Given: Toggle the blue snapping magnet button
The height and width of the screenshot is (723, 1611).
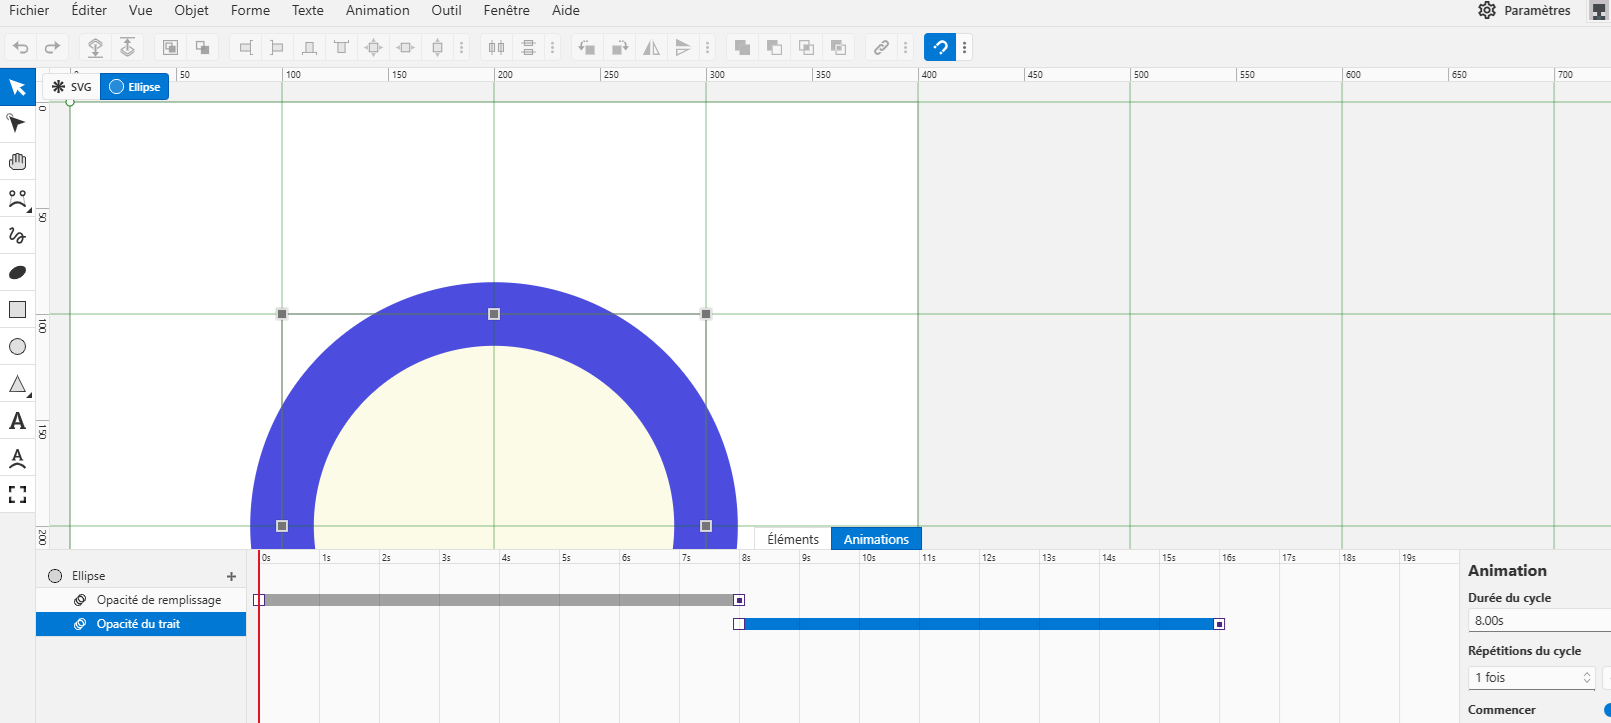Looking at the screenshot, I should pos(940,47).
